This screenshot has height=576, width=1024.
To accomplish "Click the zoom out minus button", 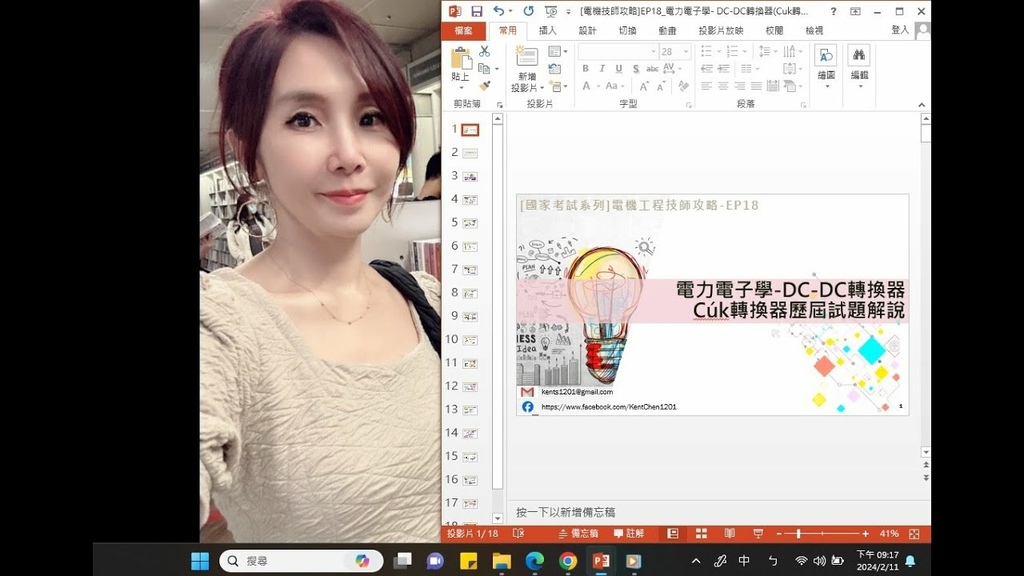I will pos(779,534).
